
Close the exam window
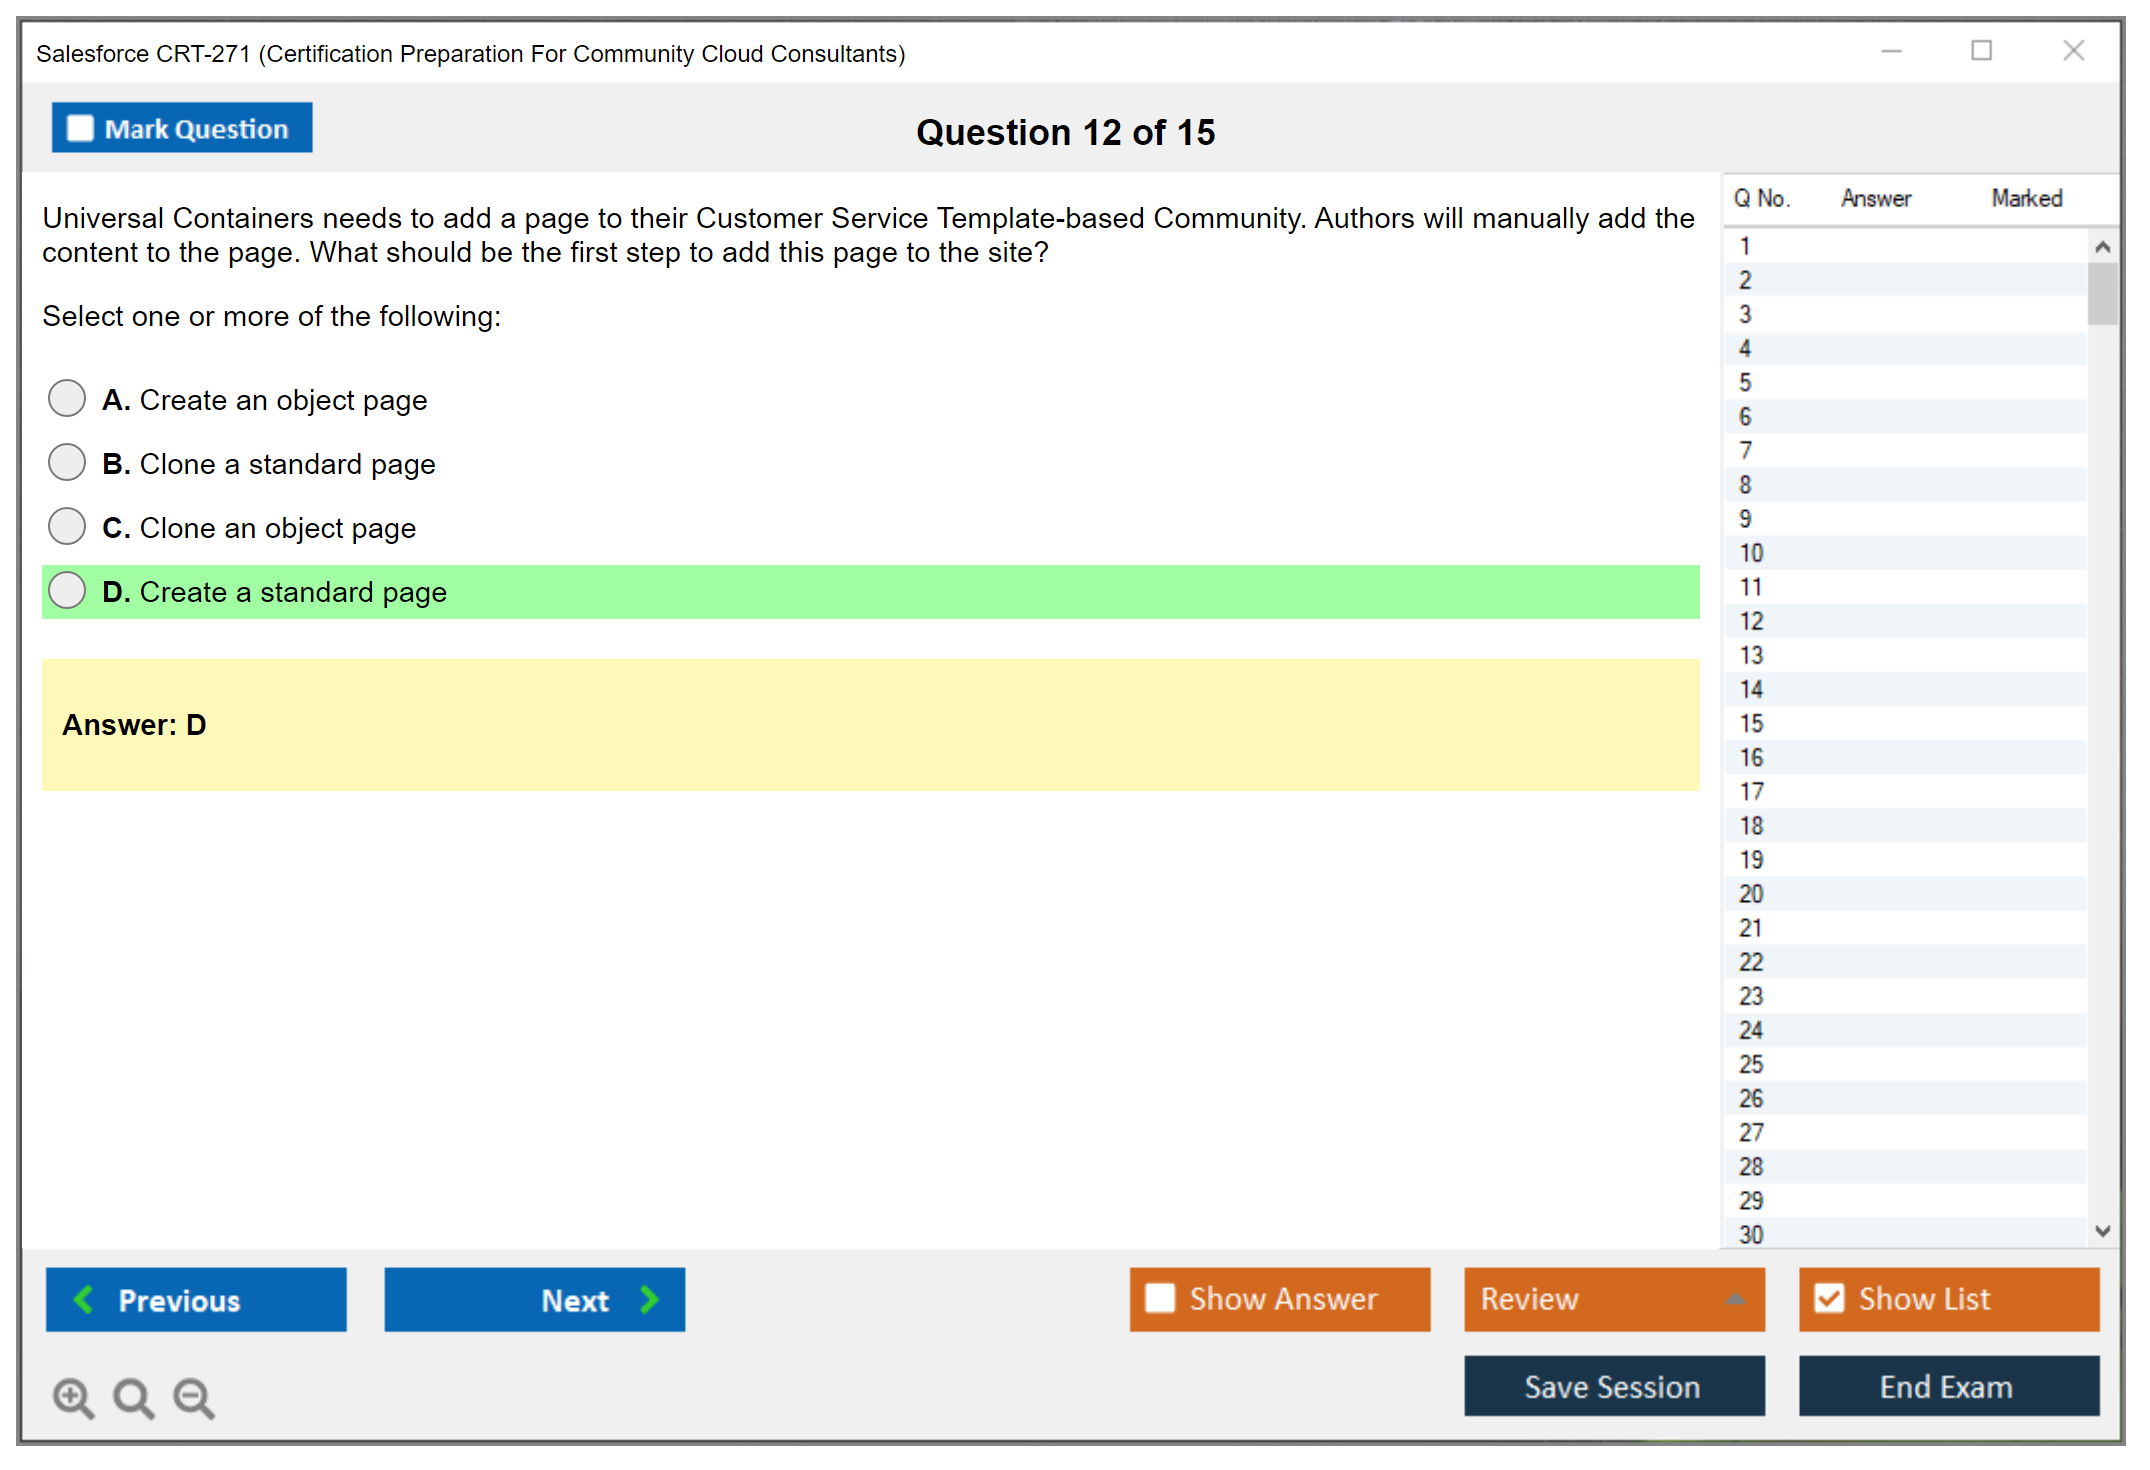2073,51
